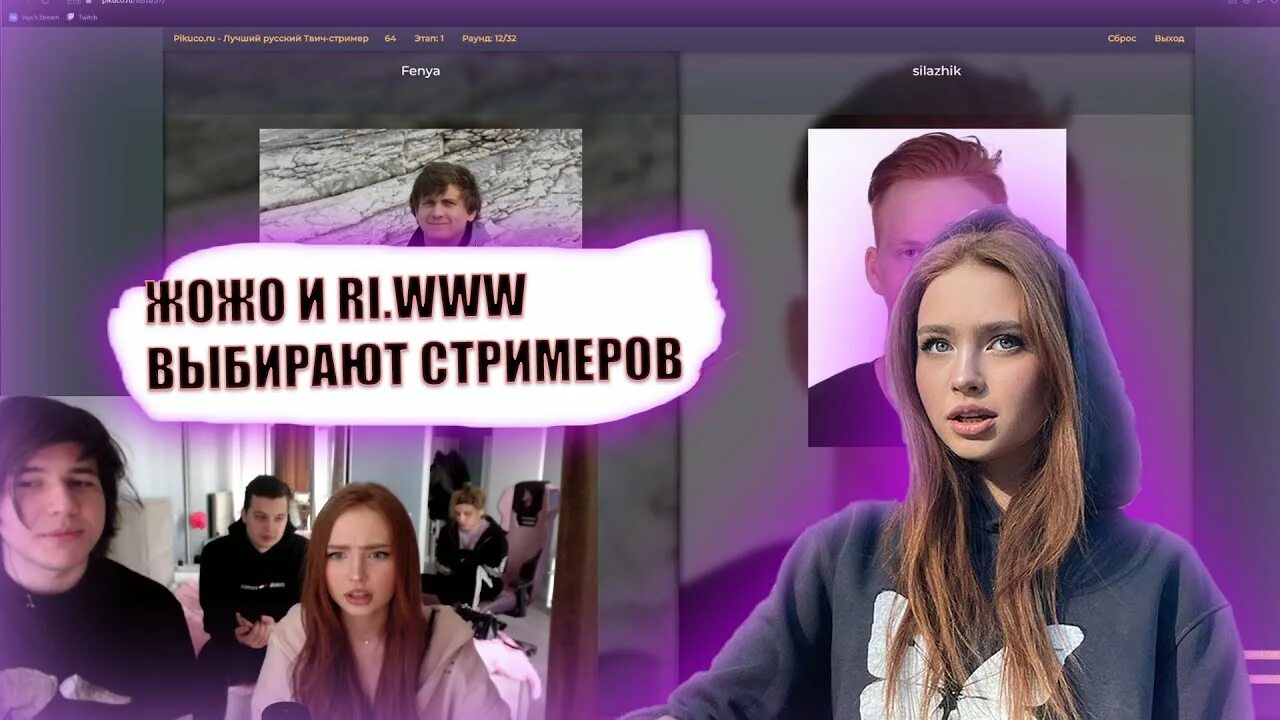Image resolution: width=1280 pixels, height=720 pixels.
Task: Choose the silazhik candidate photo
Action: tap(936, 287)
